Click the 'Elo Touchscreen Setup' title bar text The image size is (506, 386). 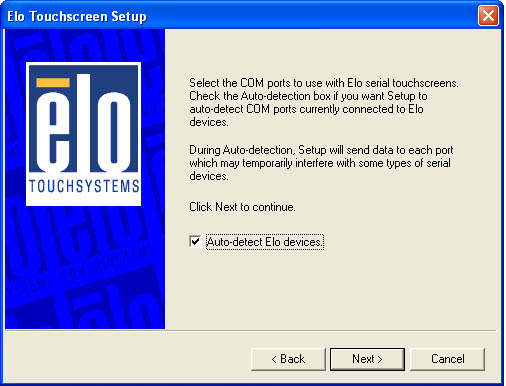coord(77,16)
